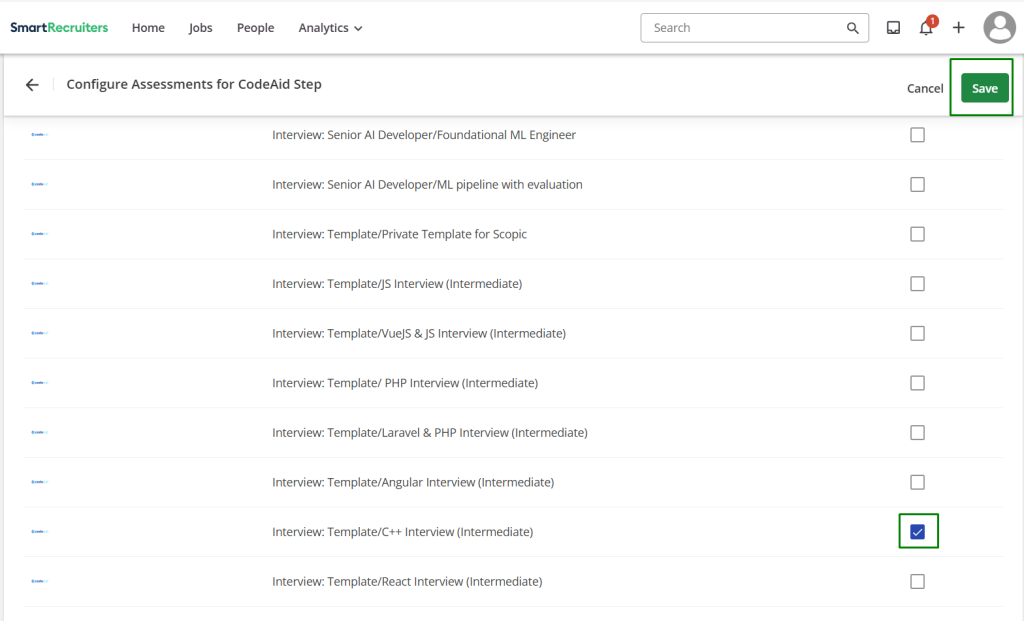Click the SmartRecruiters logo

point(59,28)
